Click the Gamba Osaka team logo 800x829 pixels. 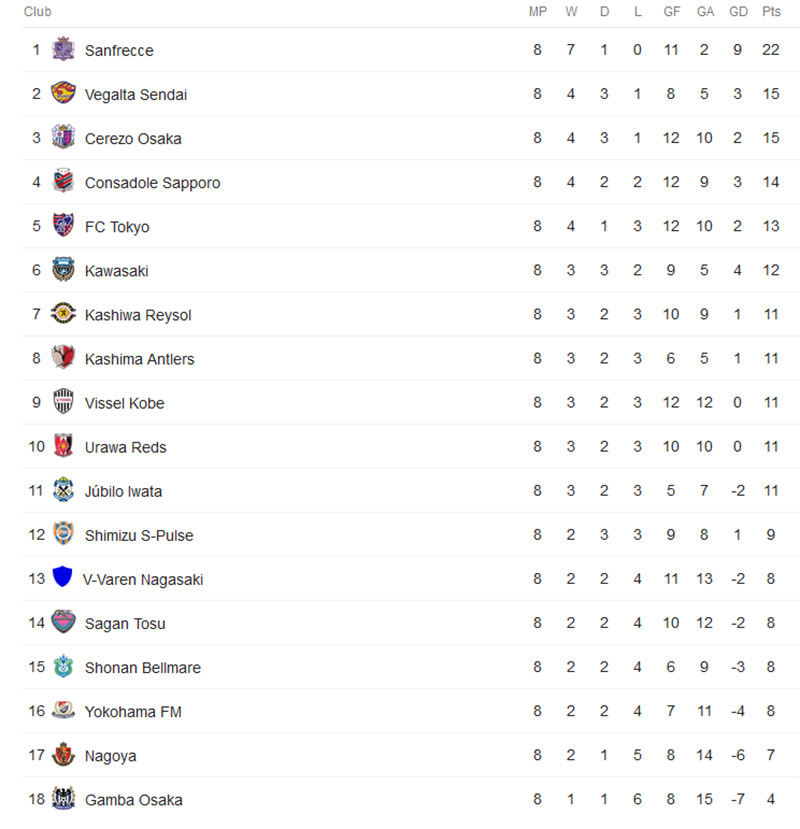click(63, 799)
